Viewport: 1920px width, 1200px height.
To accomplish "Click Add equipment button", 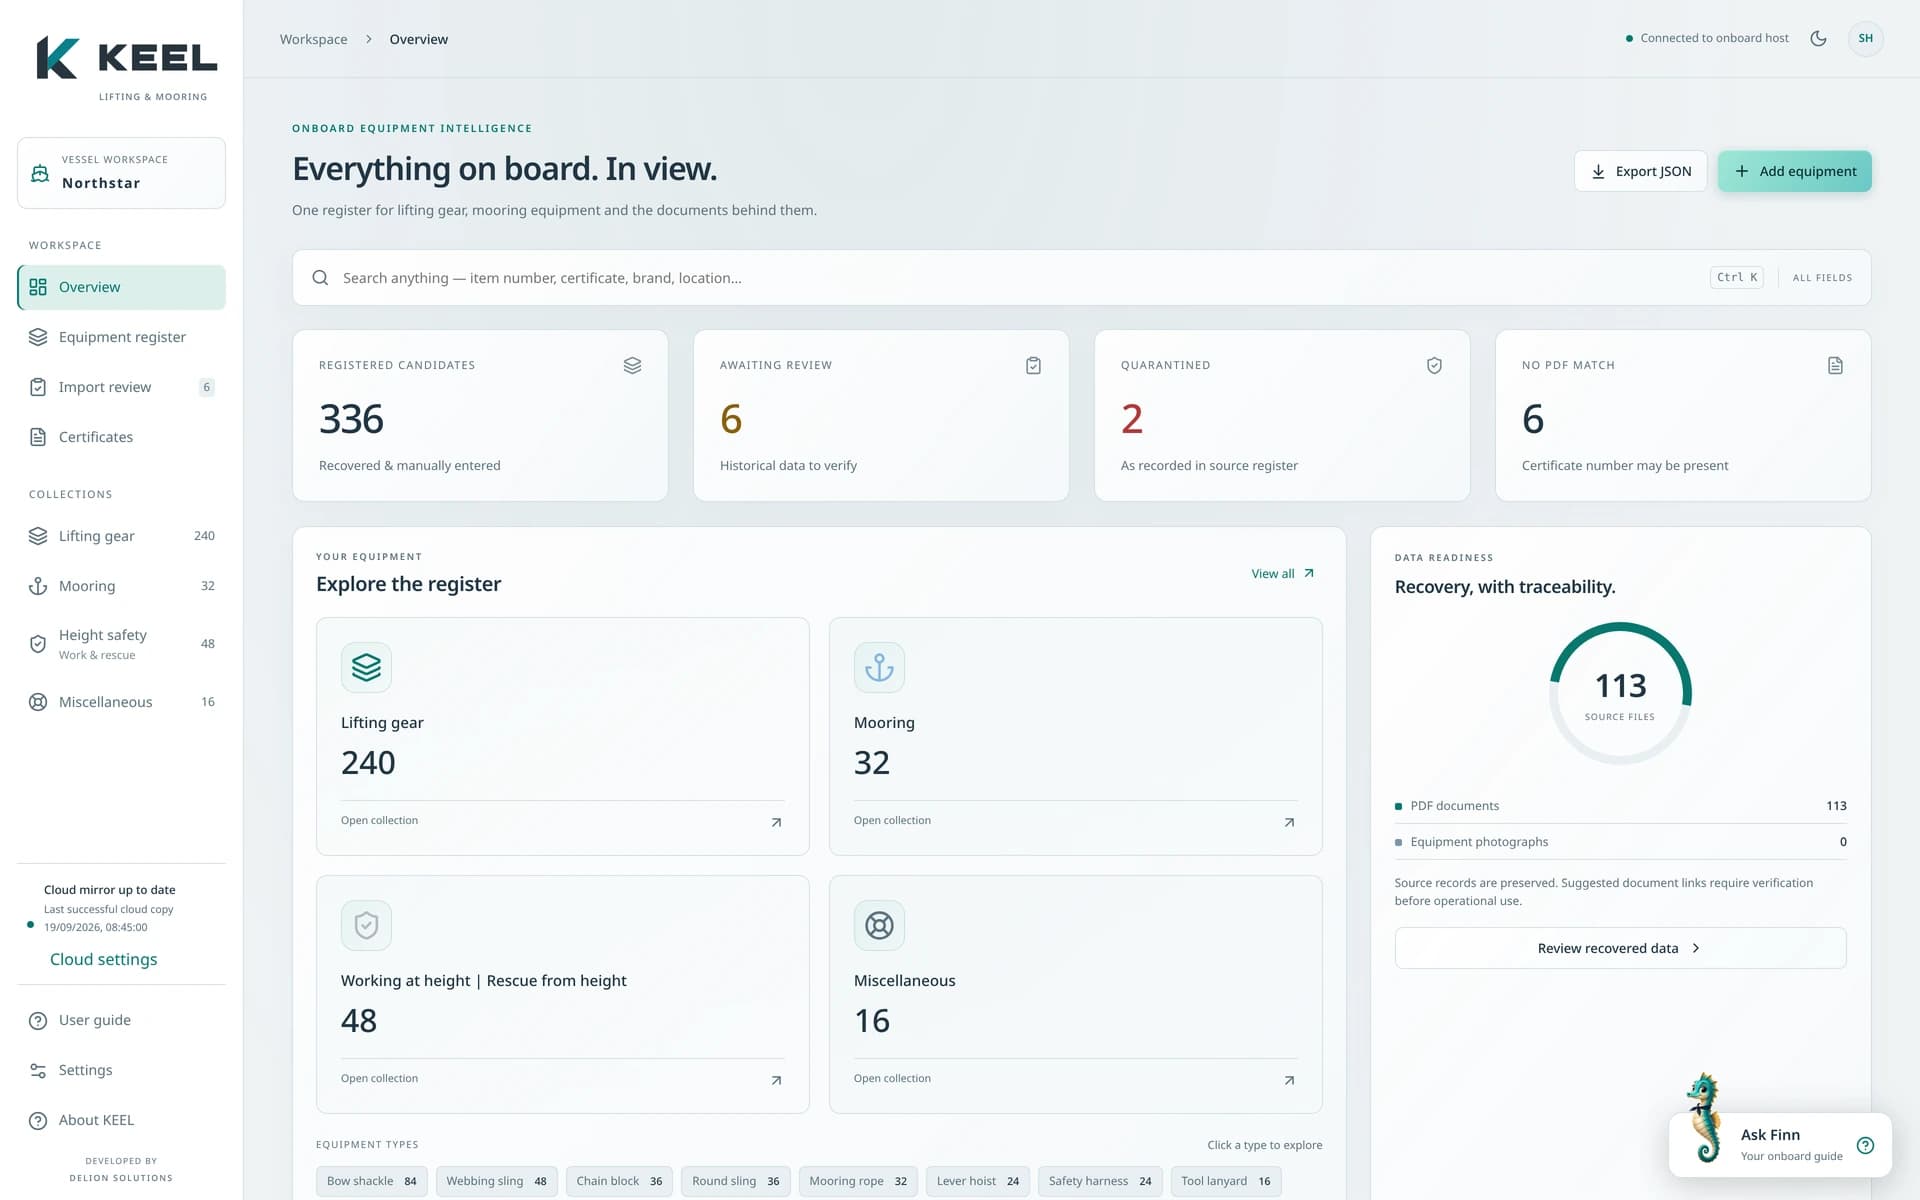I will pos(1794,171).
